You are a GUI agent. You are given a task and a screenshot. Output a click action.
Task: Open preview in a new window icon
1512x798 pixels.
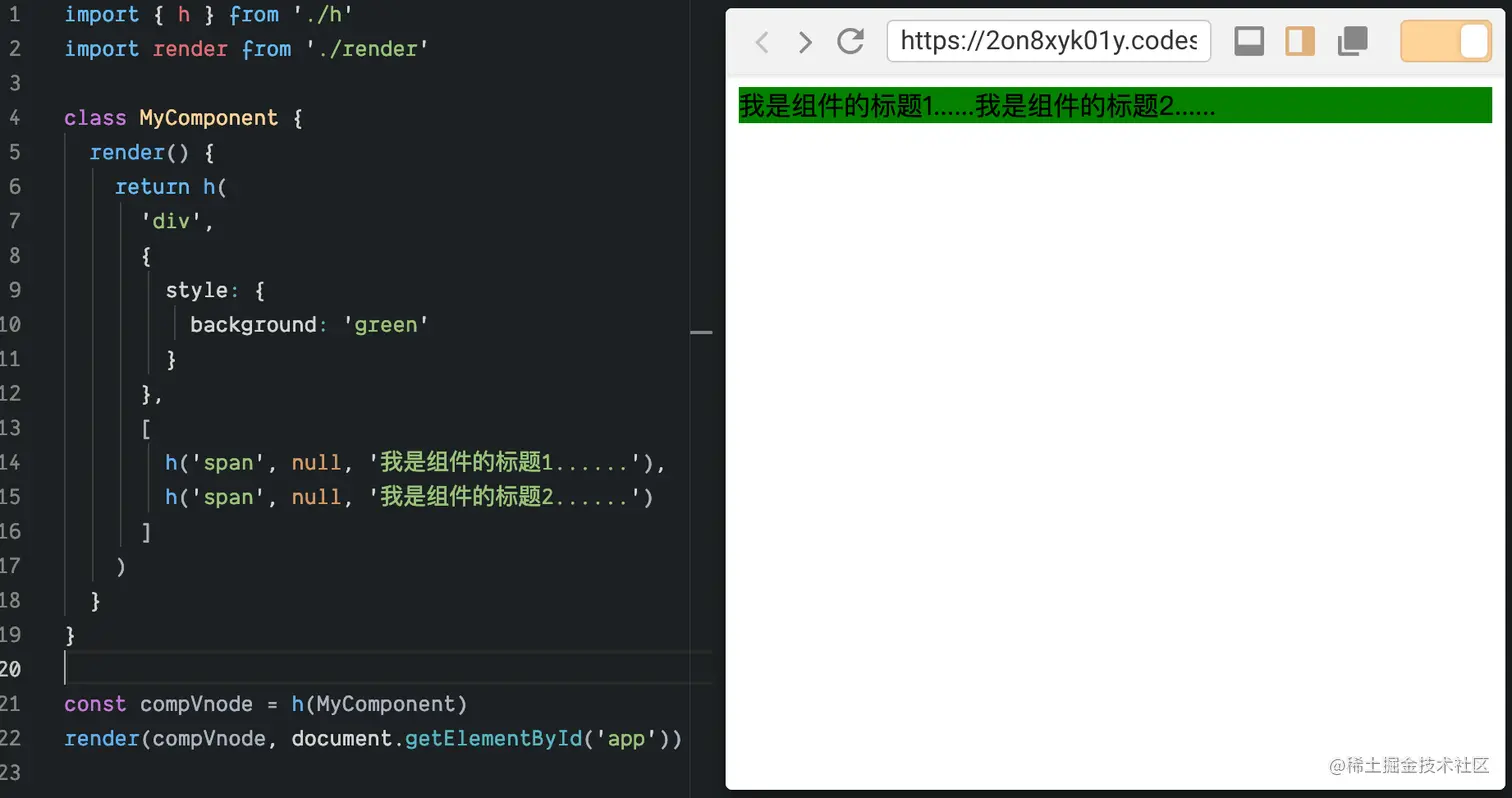[1352, 41]
